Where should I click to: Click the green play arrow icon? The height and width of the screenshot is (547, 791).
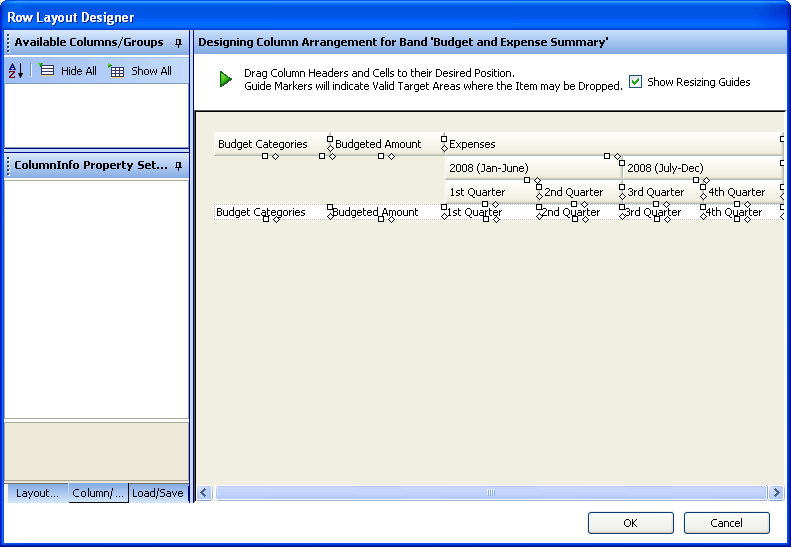pos(226,79)
